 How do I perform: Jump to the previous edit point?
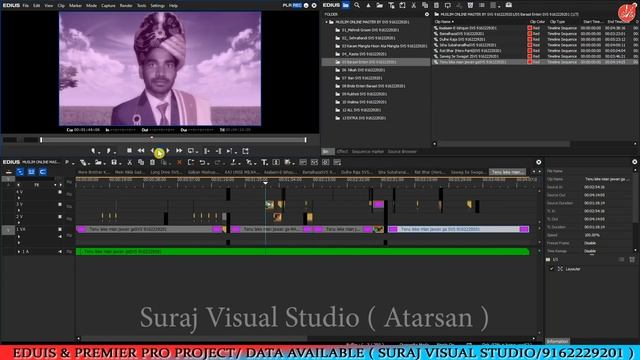pos(207,151)
